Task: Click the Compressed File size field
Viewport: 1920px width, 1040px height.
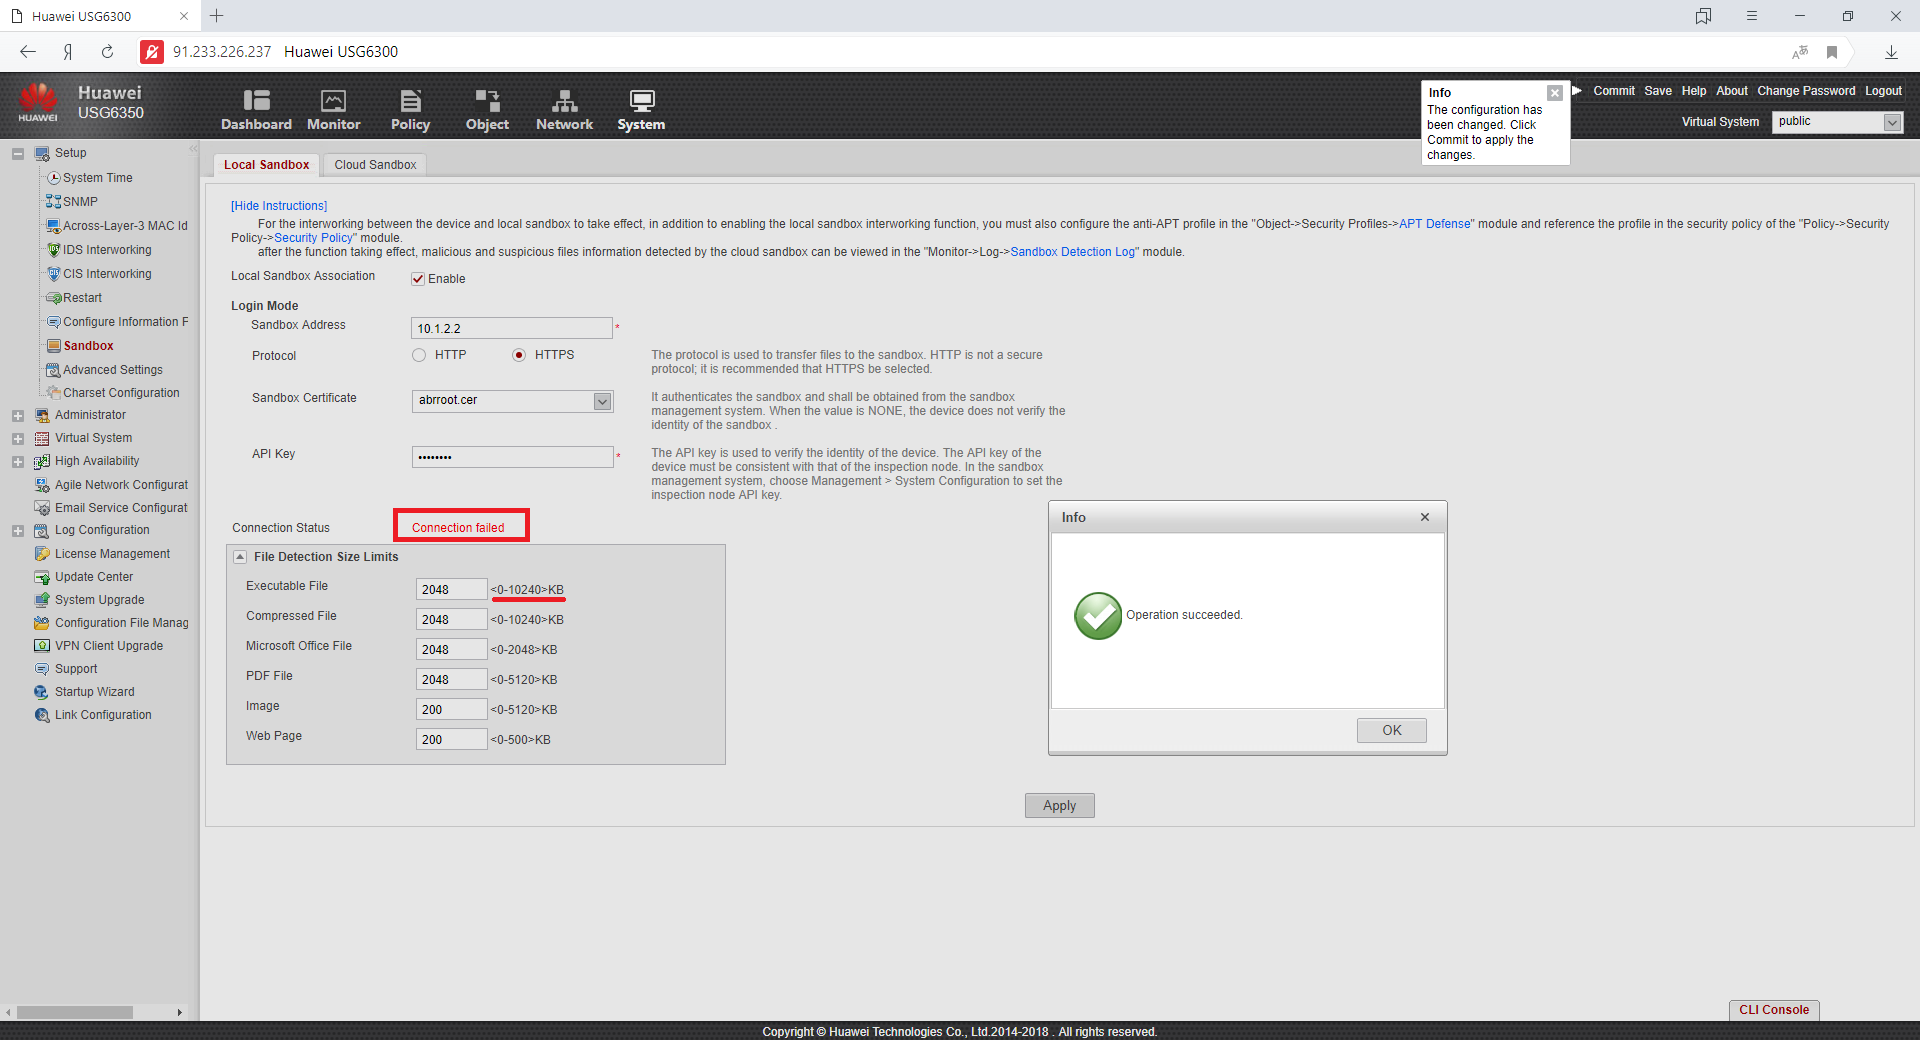Action: pos(451,620)
